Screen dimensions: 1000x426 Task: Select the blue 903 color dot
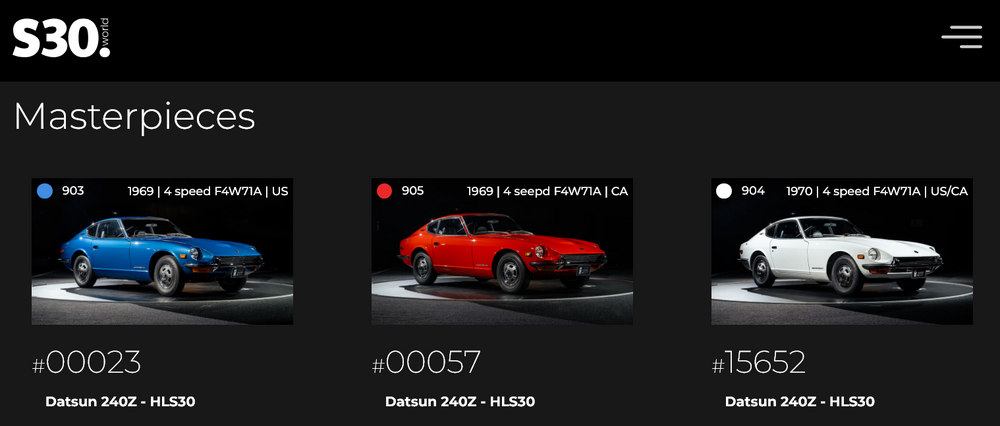[45, 191]
